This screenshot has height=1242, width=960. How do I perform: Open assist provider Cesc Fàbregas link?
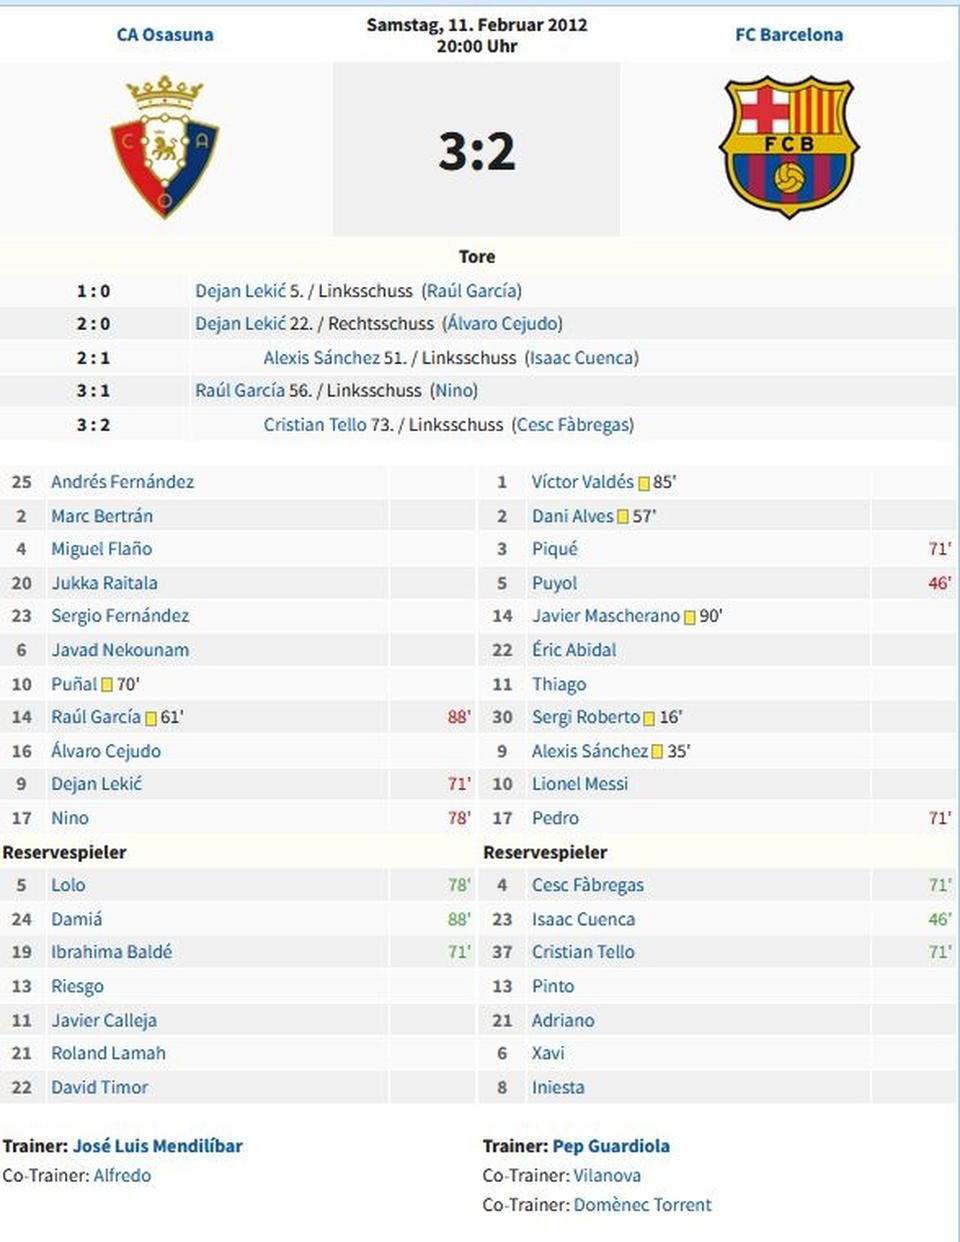[x=574, y=425]
